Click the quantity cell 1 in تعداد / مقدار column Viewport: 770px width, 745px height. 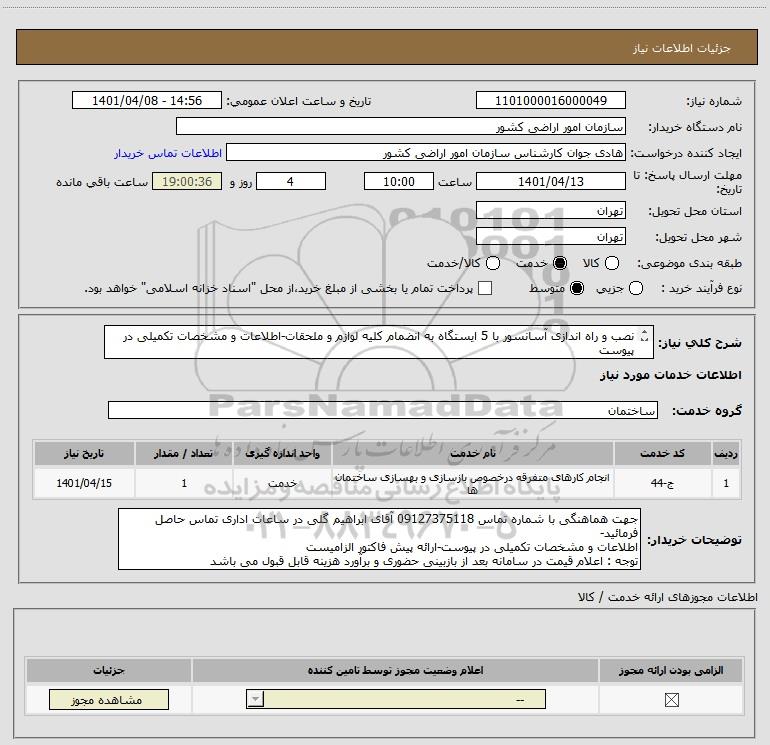[184, 483]
